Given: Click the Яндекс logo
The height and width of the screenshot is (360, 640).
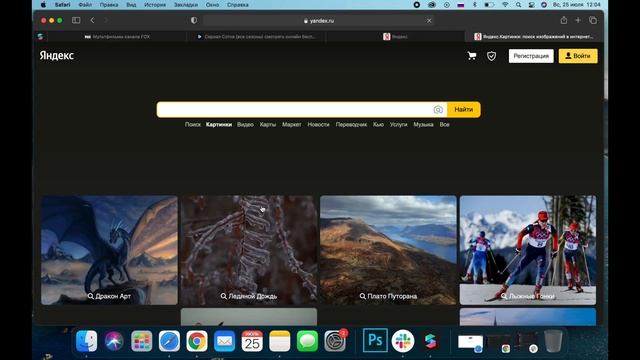Looking at the screenshot, I should click(x=57, y=56).
